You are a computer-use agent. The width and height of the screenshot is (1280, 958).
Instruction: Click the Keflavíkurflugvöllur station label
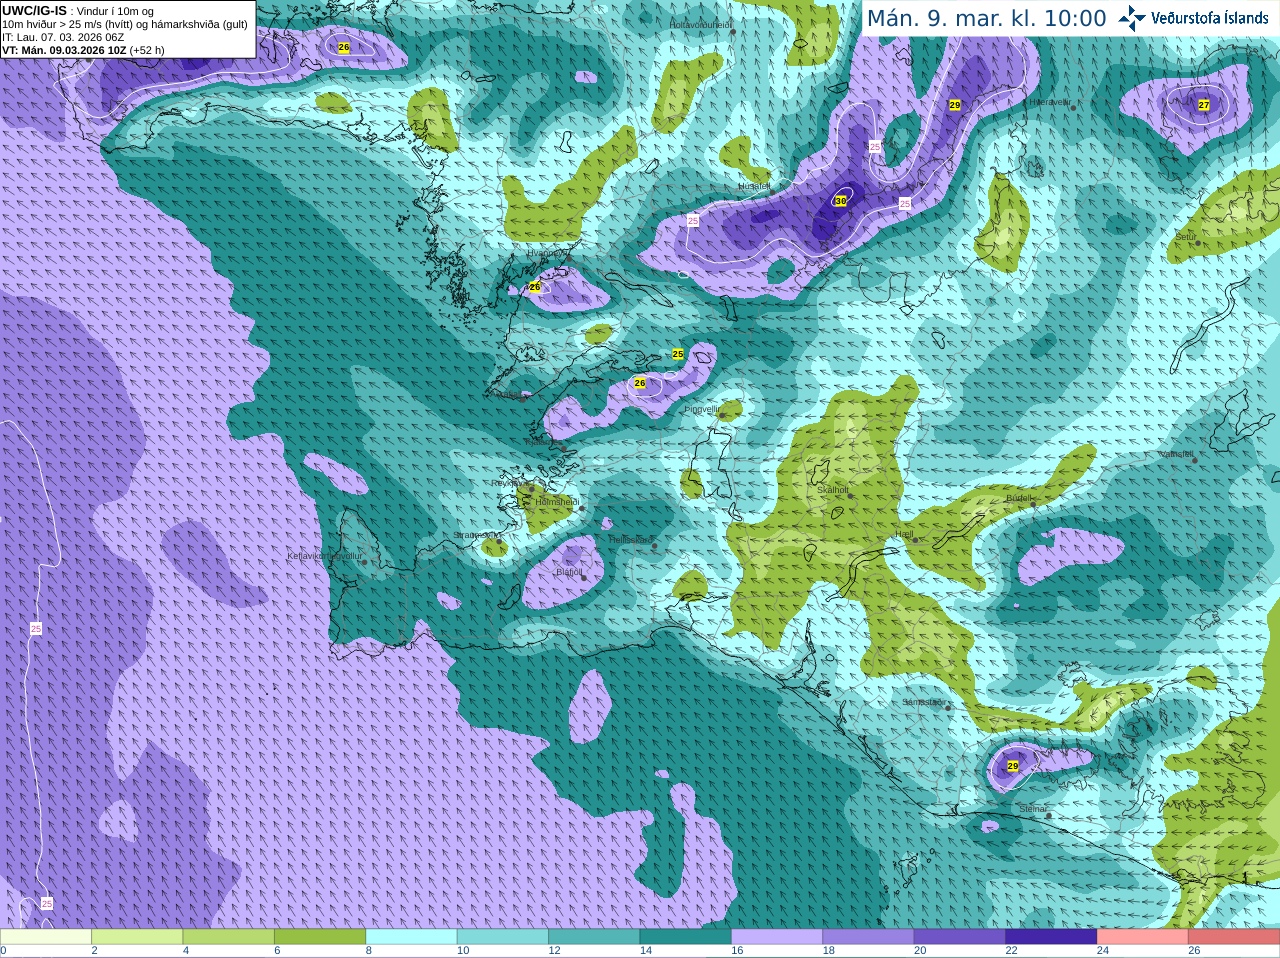[x=325, y=555]
